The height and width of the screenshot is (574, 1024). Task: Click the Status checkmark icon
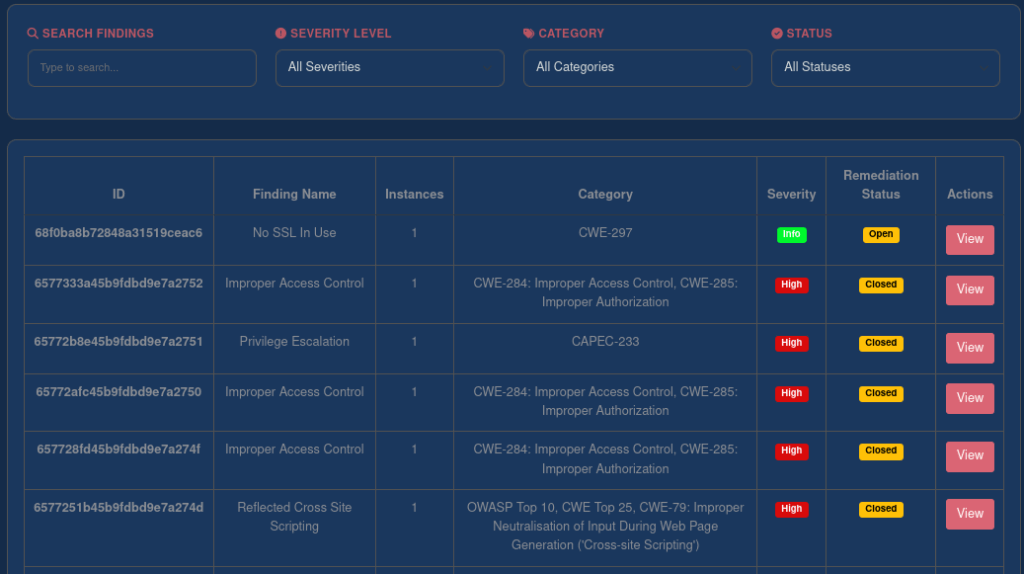tap(777, 33)
